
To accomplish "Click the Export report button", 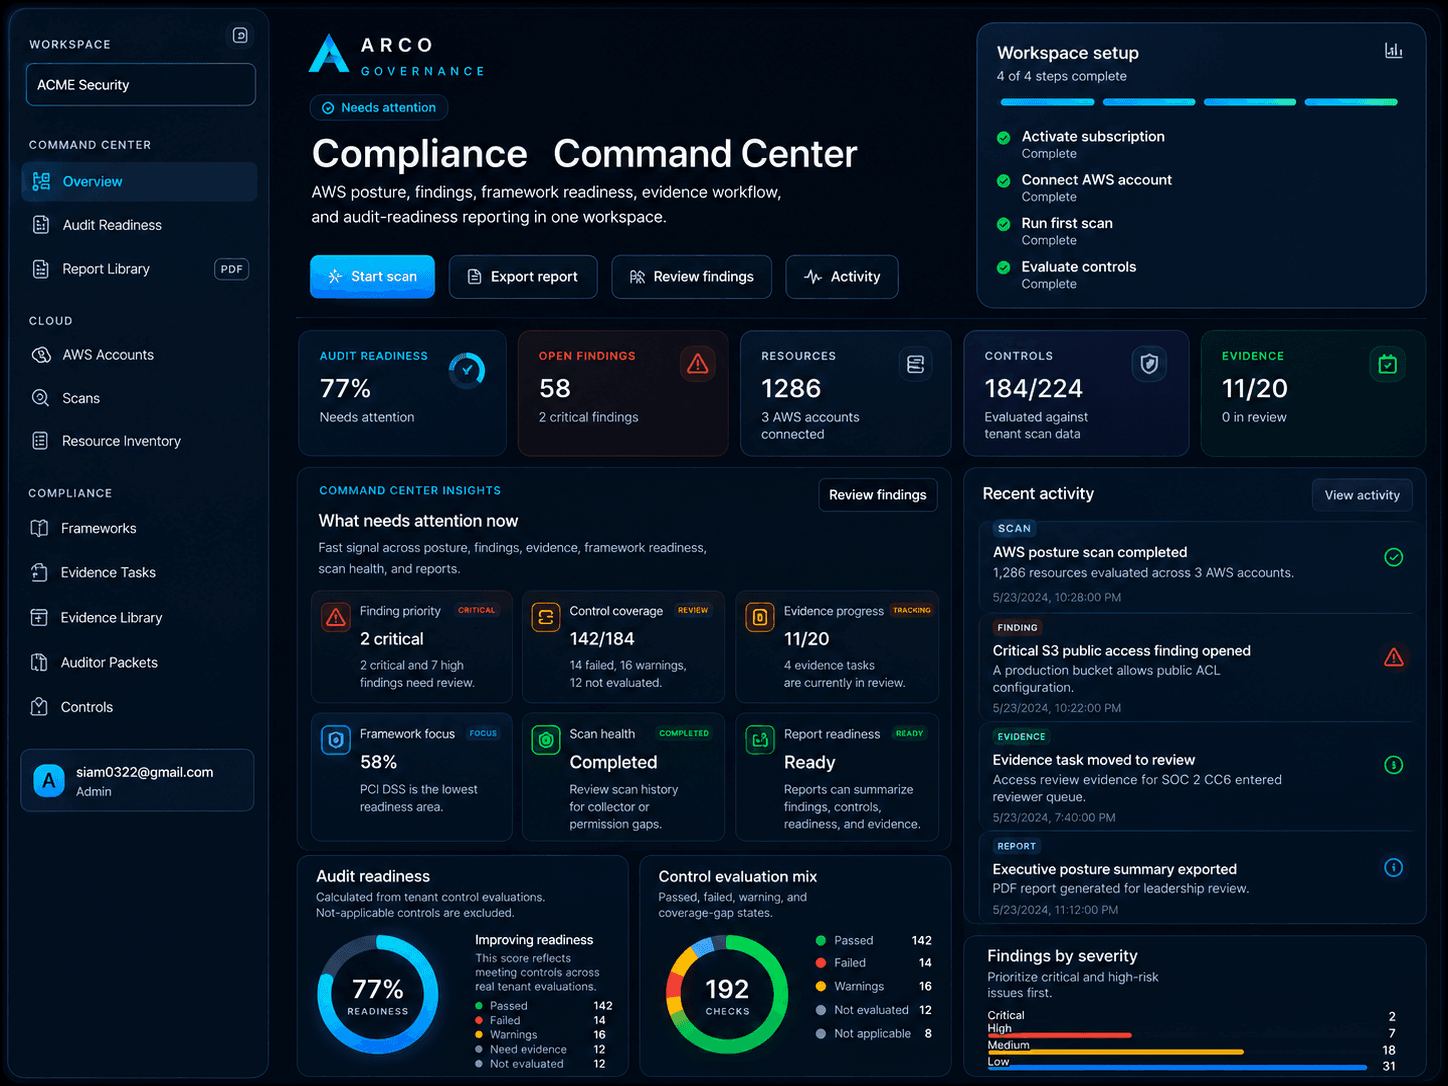I will pyautogui.click(x=523, y=277).
